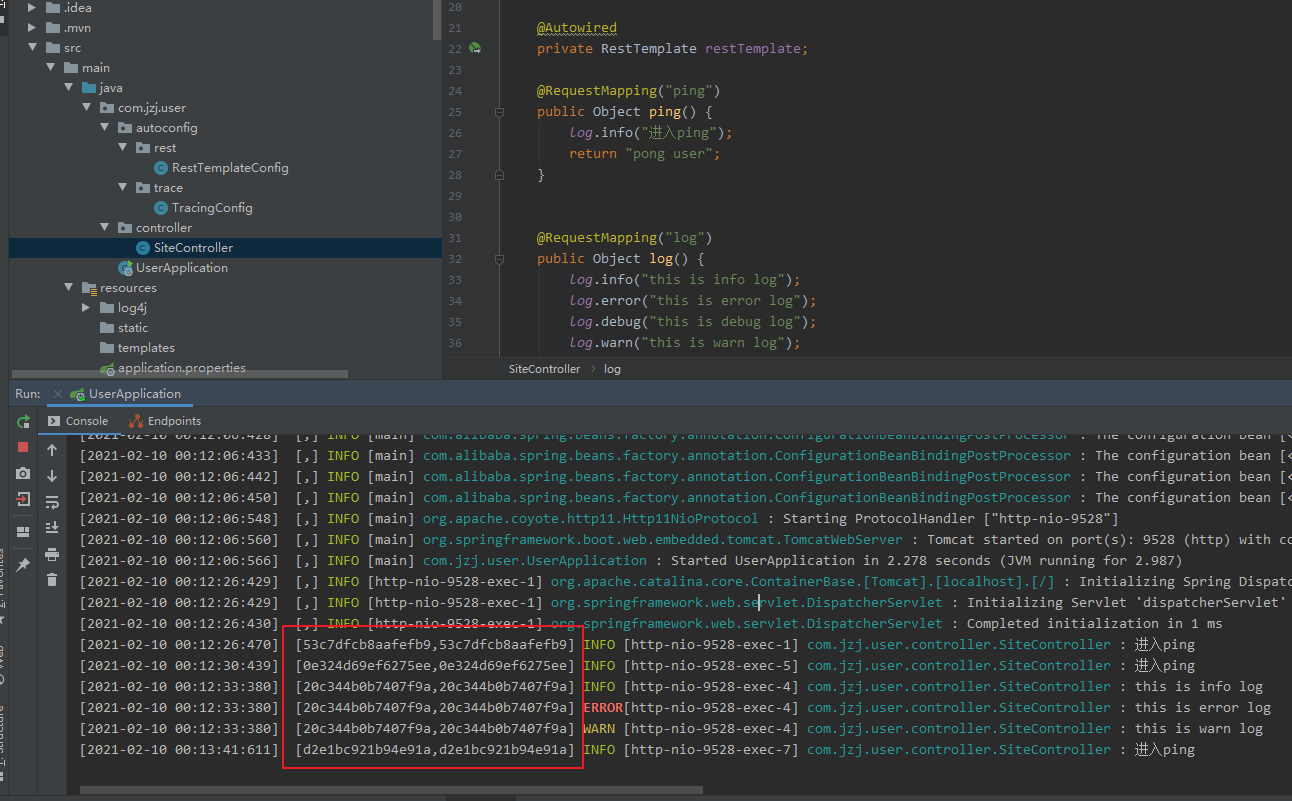This screenshot has height=801, width=1292.
Task: Click restTemplate field name at line 22
Action: pos(753,48)
